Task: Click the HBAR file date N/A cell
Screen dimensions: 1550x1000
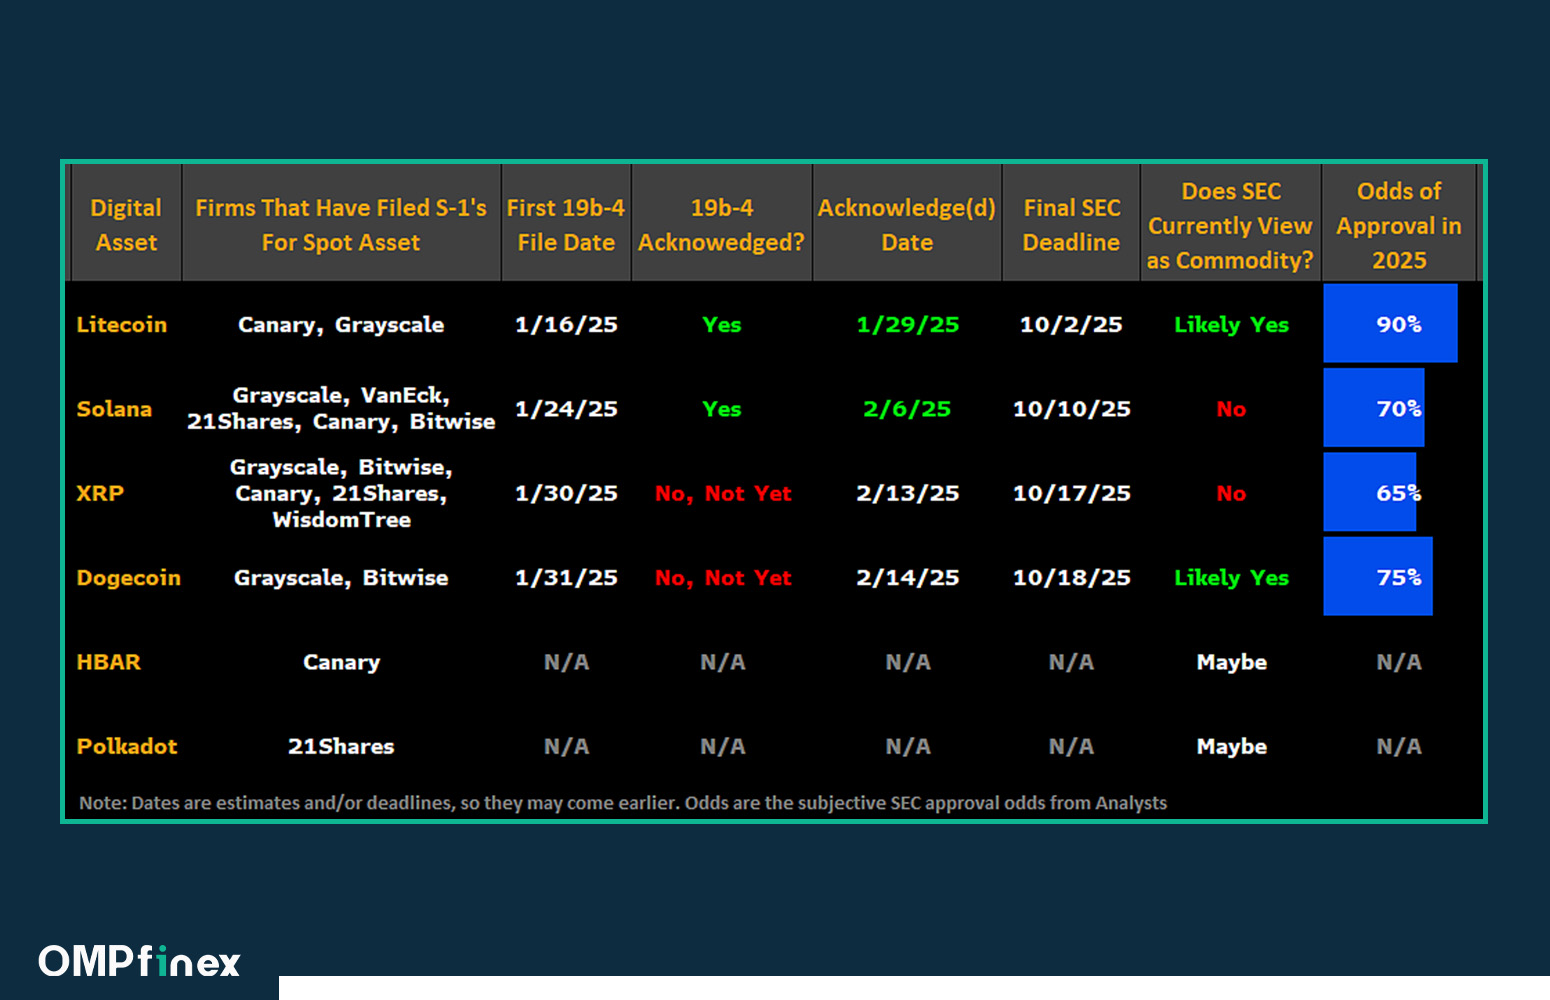Action: point(566,662)
